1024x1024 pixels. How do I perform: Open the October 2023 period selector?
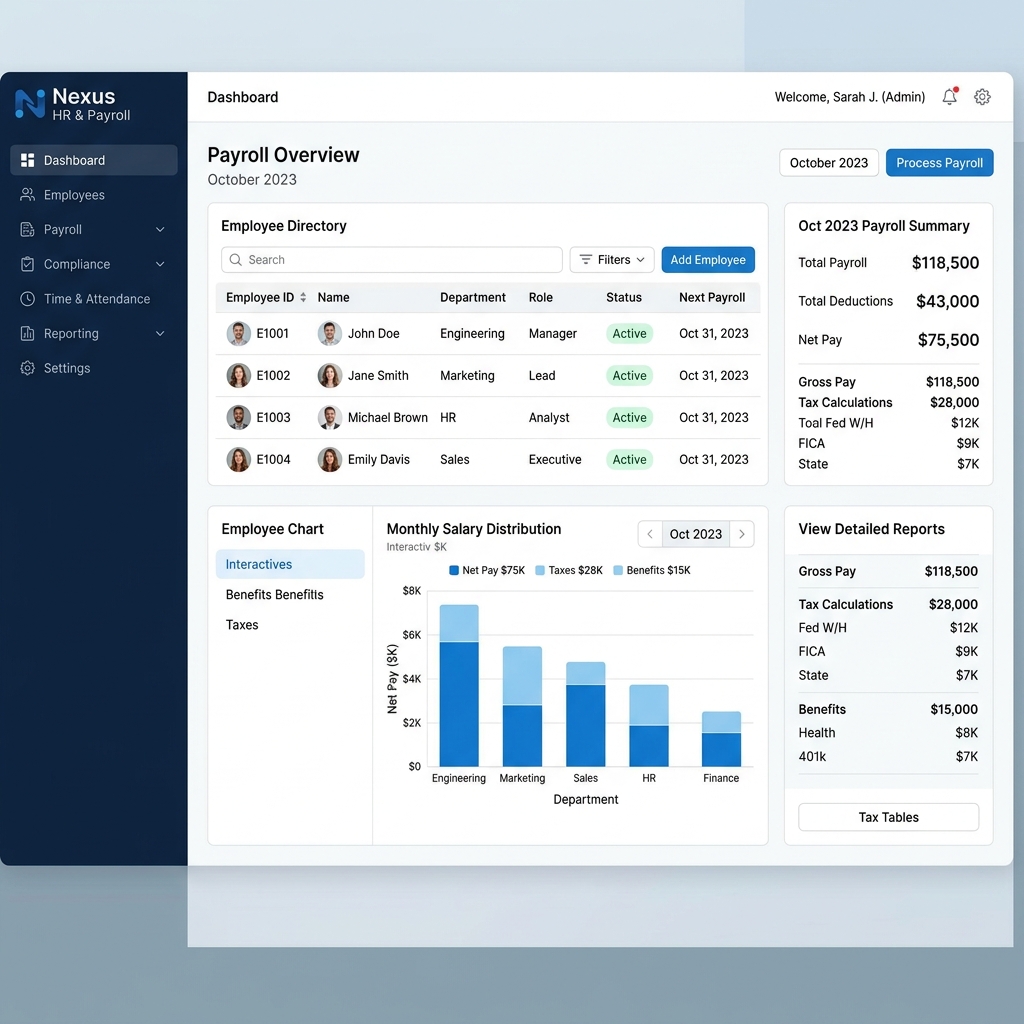(x=829, y=163)
